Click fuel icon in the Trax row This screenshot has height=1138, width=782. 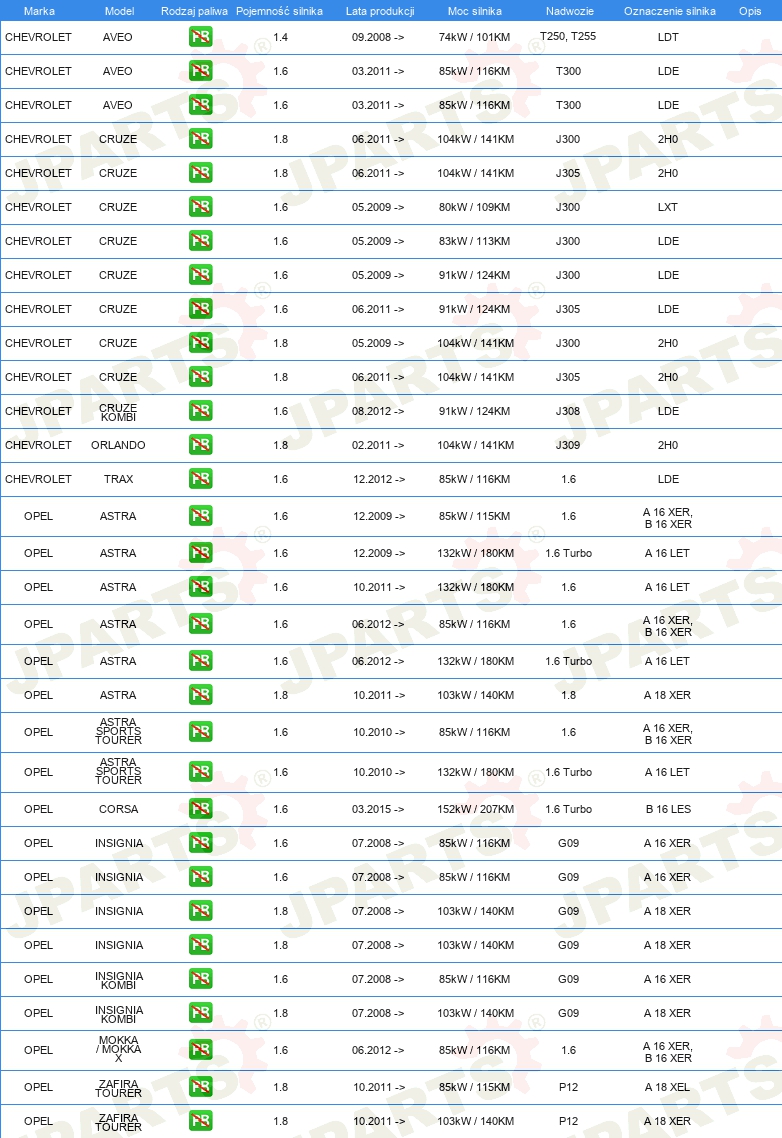[x=200, y=479]
